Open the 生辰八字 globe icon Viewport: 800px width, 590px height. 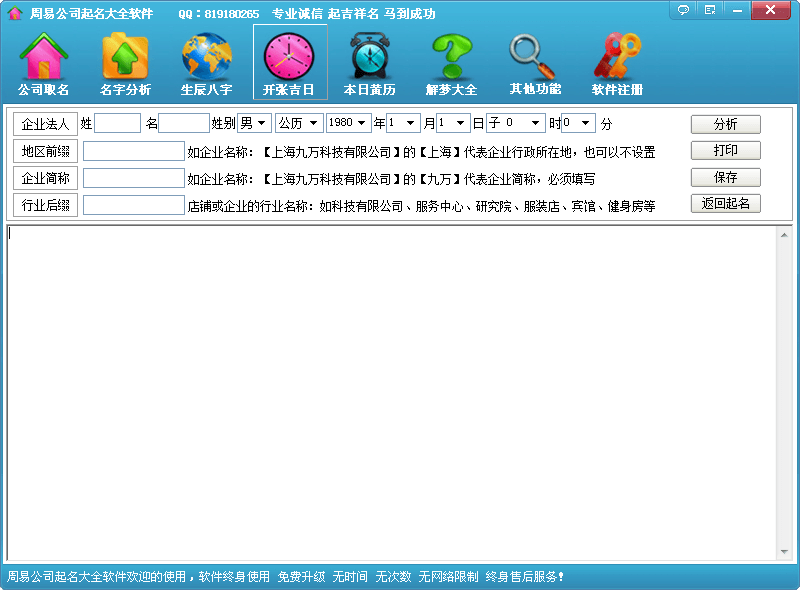tap(206, 59)
